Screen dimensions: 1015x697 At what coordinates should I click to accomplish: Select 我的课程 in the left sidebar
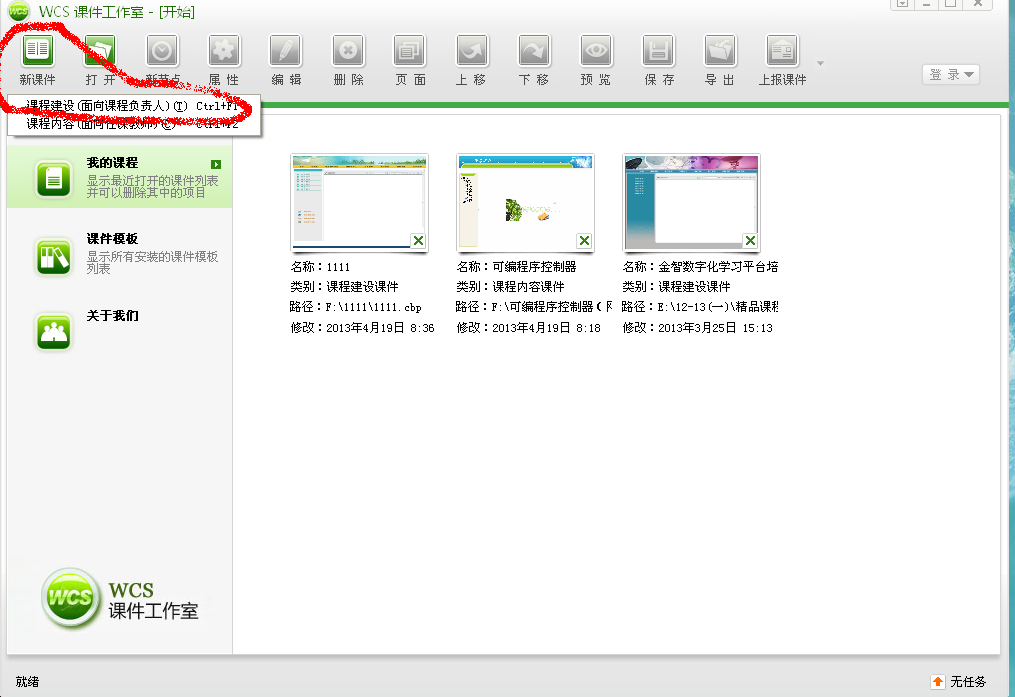pyautogui.click(x=119, y=177)
